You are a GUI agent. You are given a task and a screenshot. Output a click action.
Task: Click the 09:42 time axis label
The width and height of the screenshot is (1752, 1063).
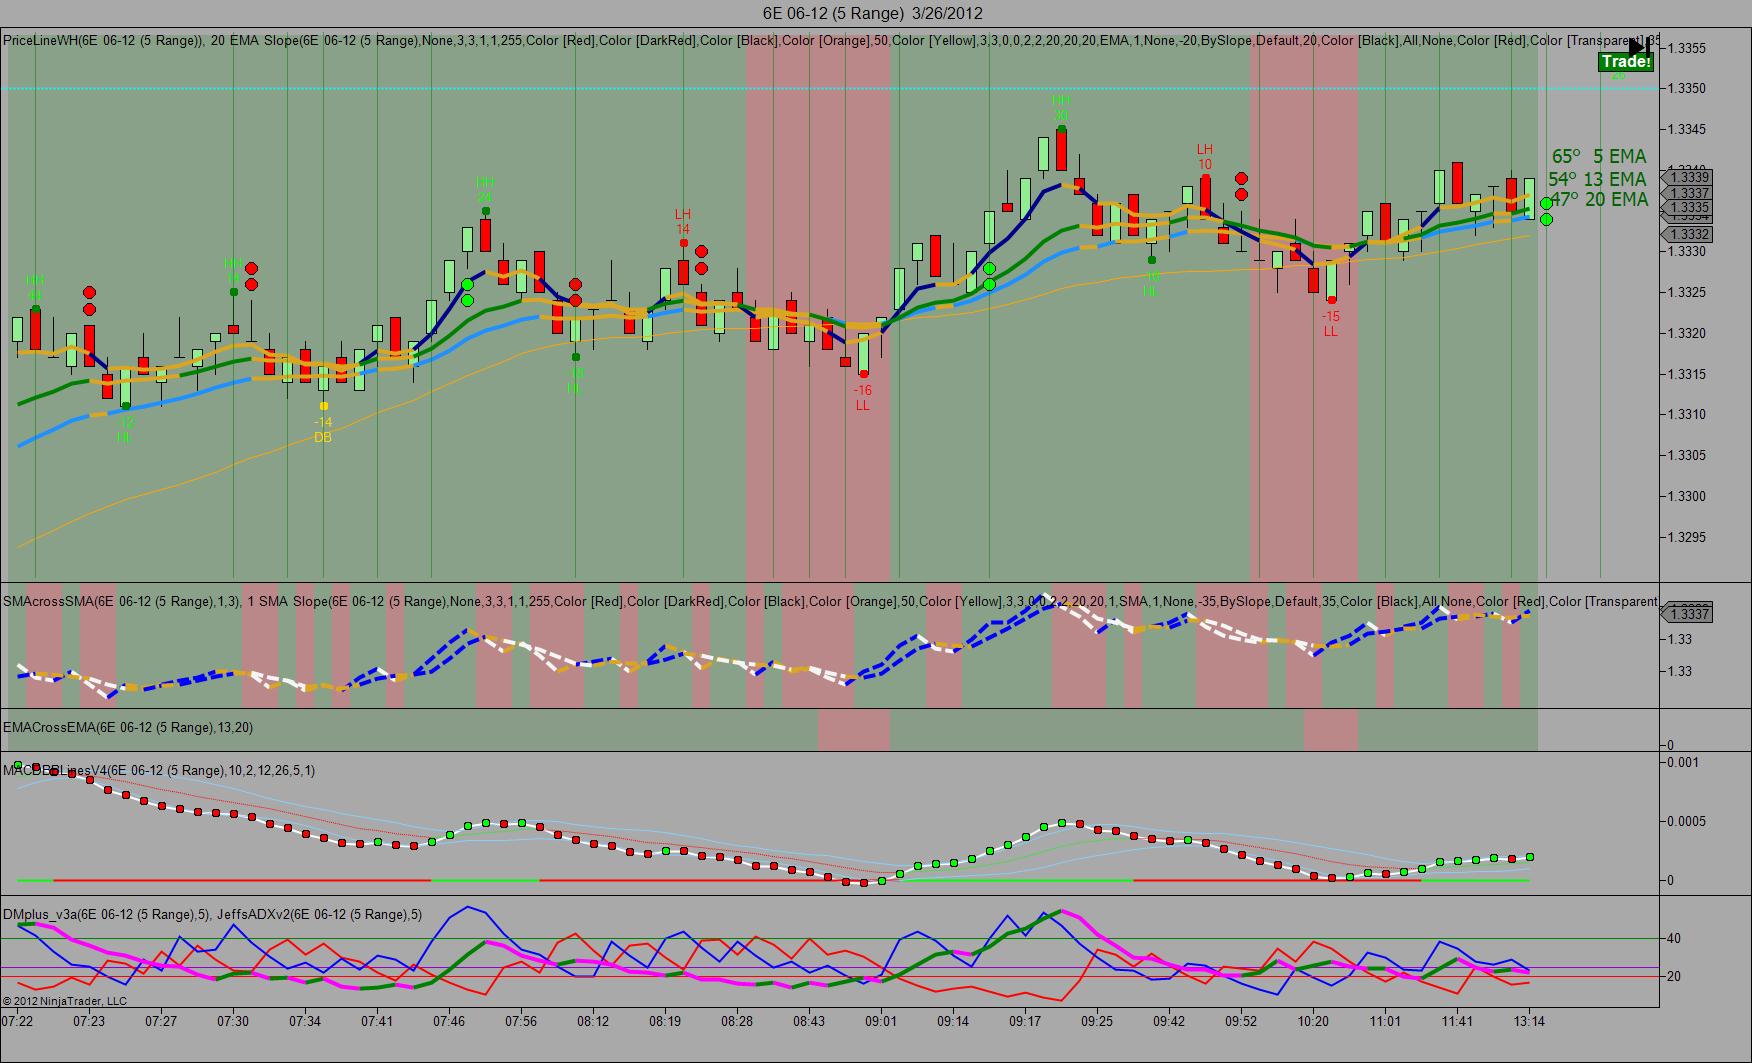point(1169,1022)
